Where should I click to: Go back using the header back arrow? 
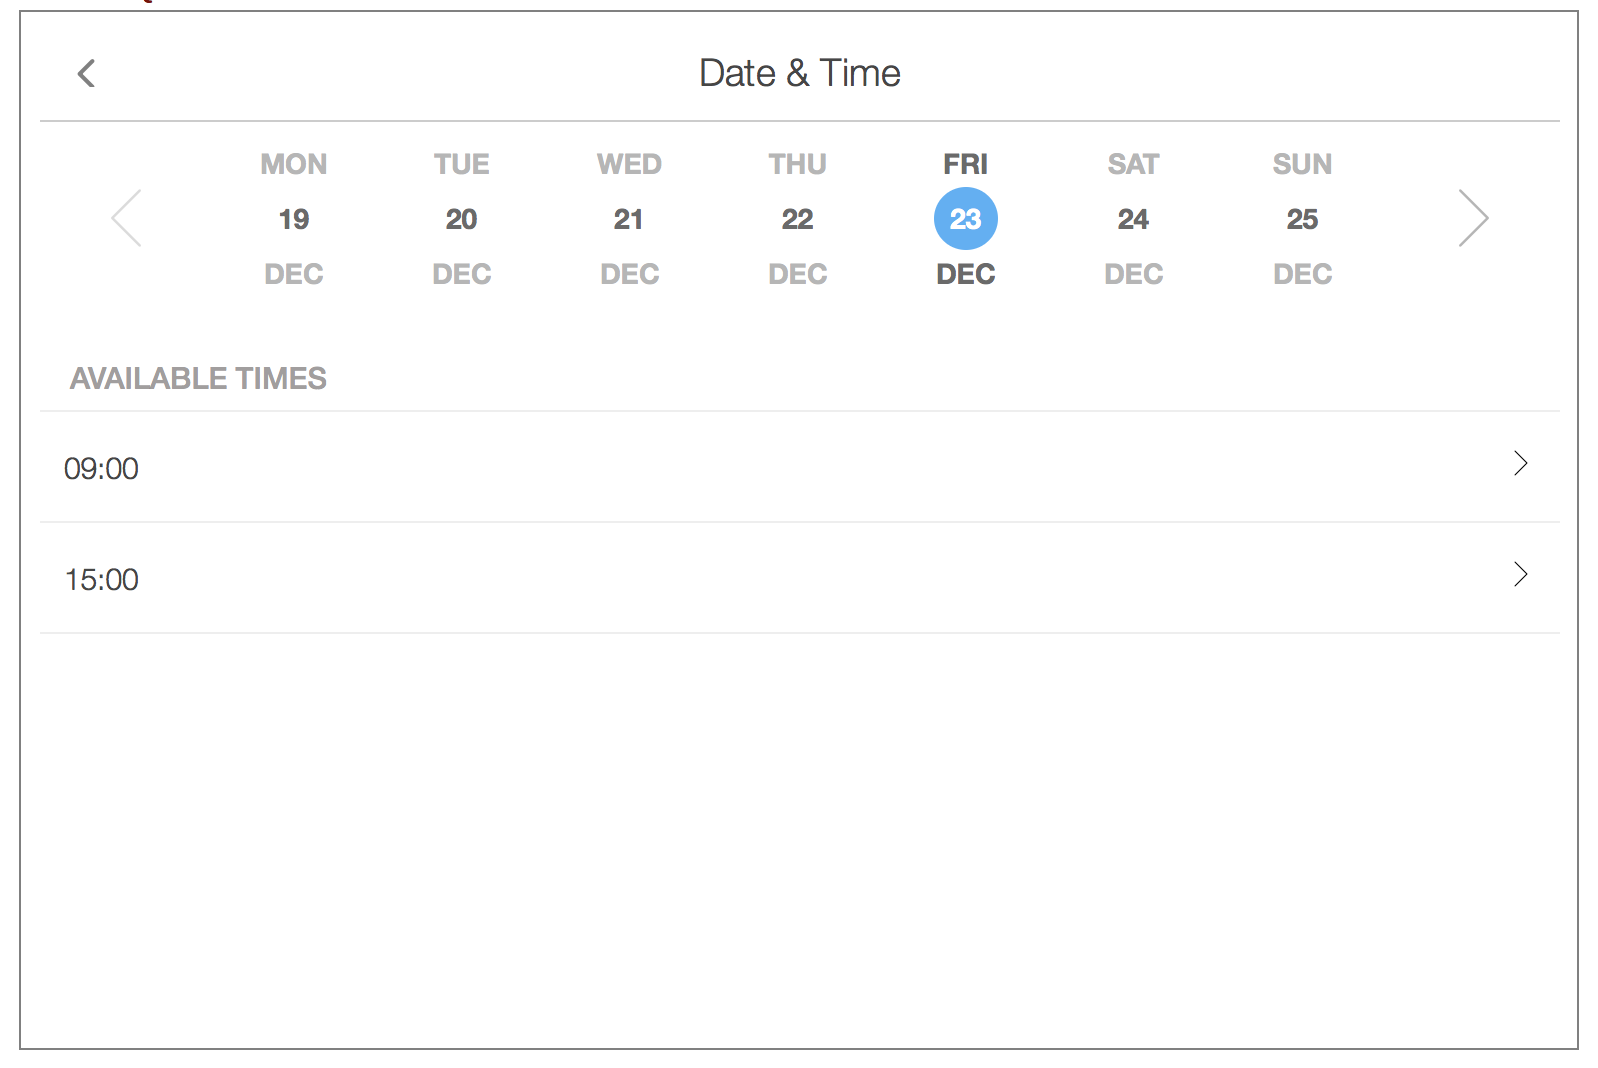click(87, 73)
